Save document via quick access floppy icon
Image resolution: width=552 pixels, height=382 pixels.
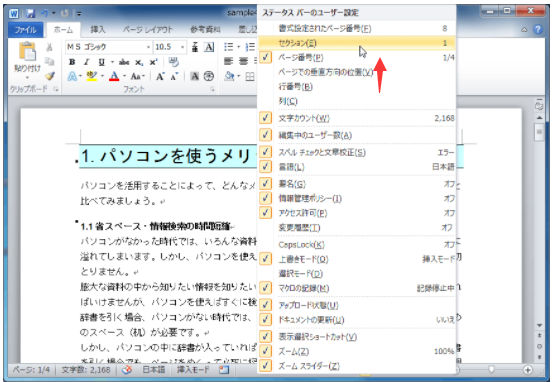click(x=31, y=14)
